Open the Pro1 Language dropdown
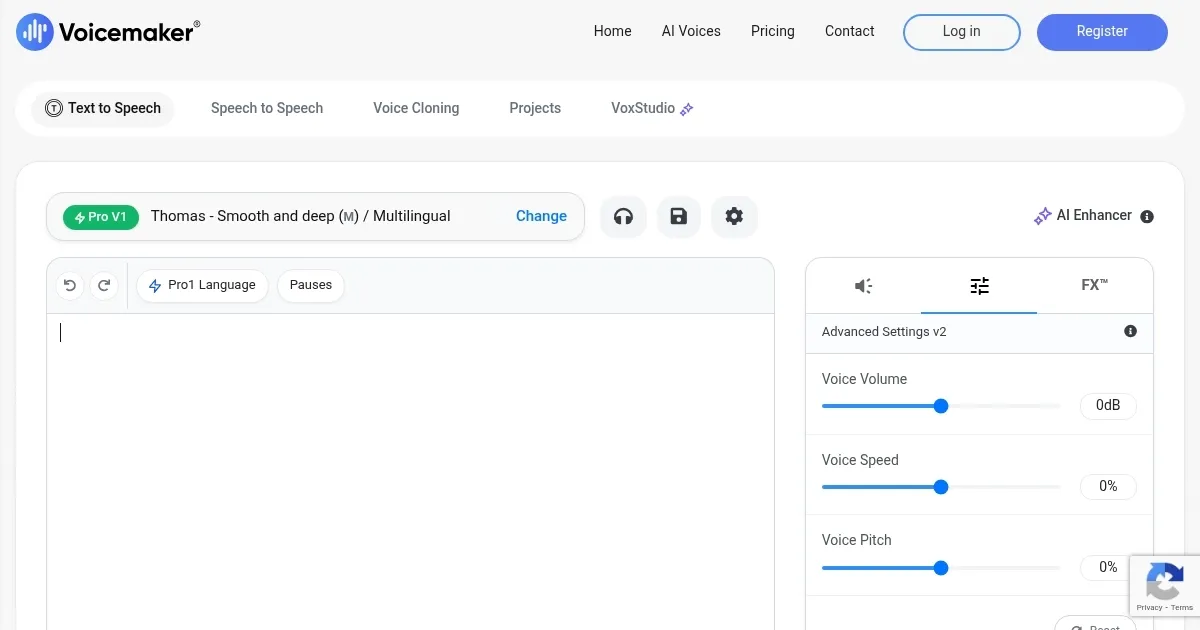The width and height of the screenshot is (1200, 630). [202, 285]
